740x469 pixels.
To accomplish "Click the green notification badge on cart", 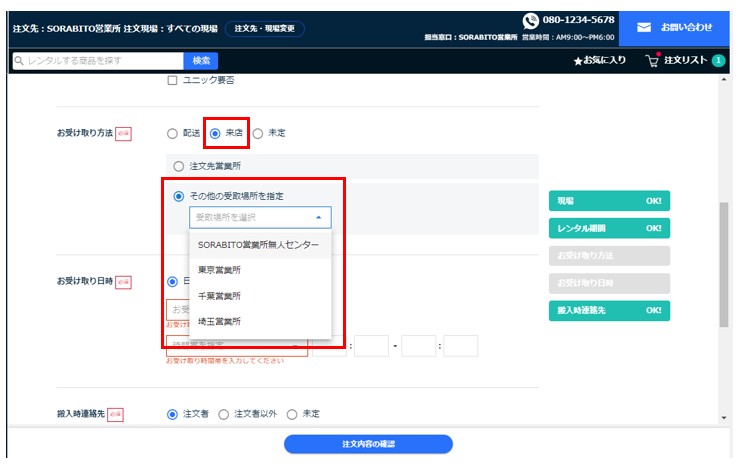I will pyautogui.click(x=718, y=61).
